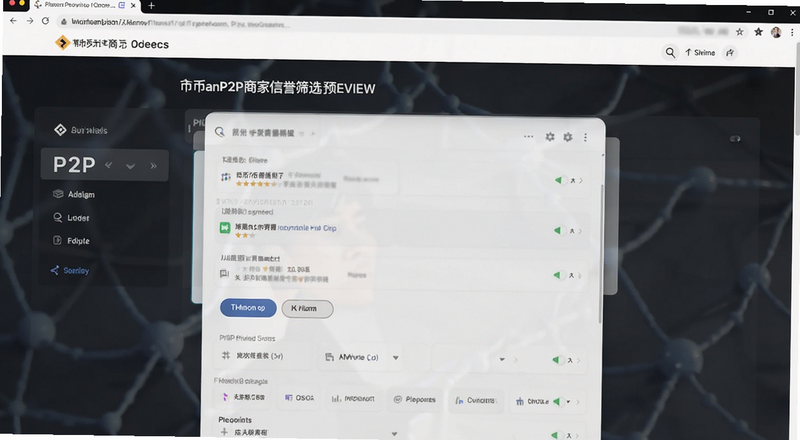Toggle the switch on the two-star merchant row

(558, 231)
